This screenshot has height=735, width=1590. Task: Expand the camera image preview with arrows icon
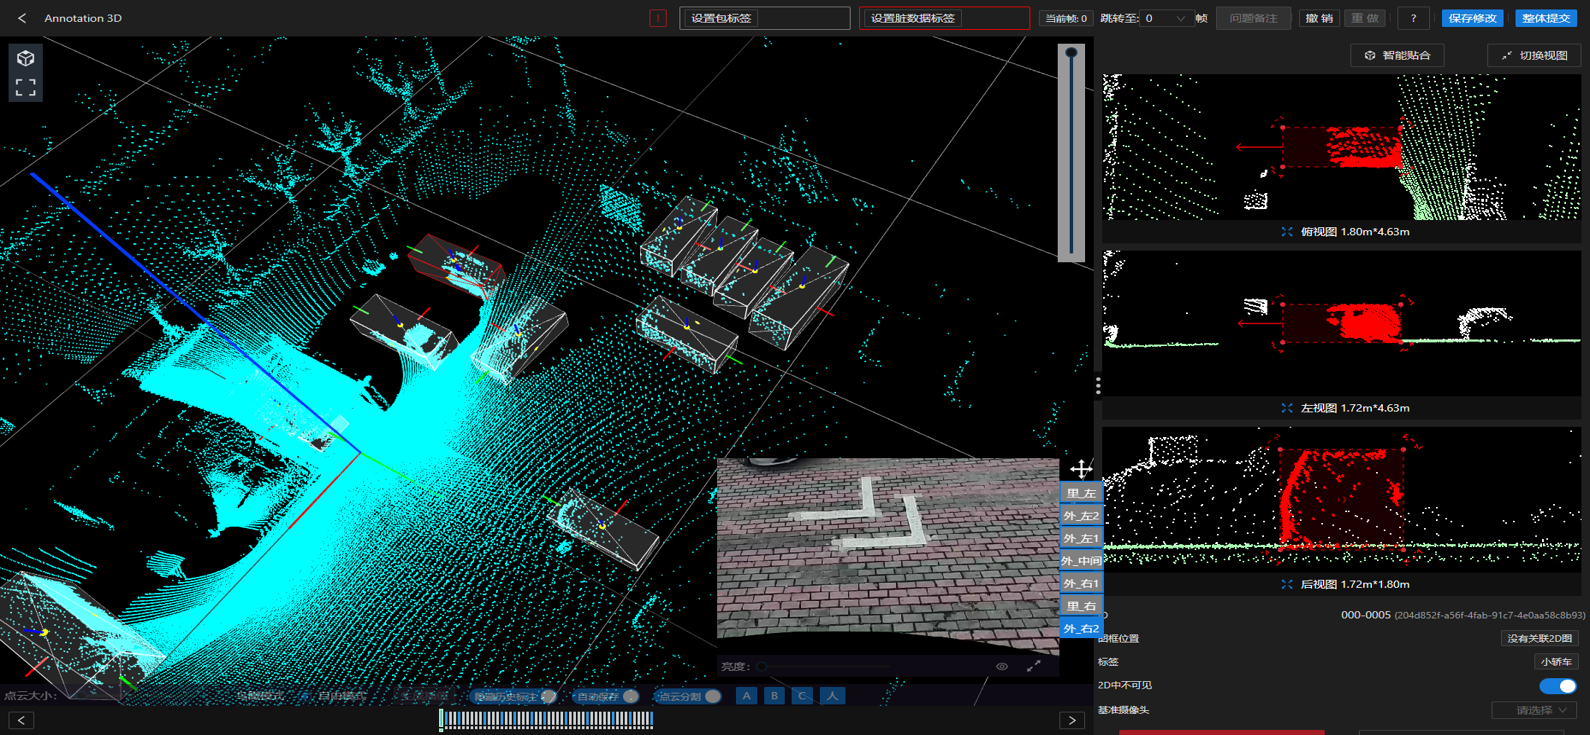(x=1034, y=666)
